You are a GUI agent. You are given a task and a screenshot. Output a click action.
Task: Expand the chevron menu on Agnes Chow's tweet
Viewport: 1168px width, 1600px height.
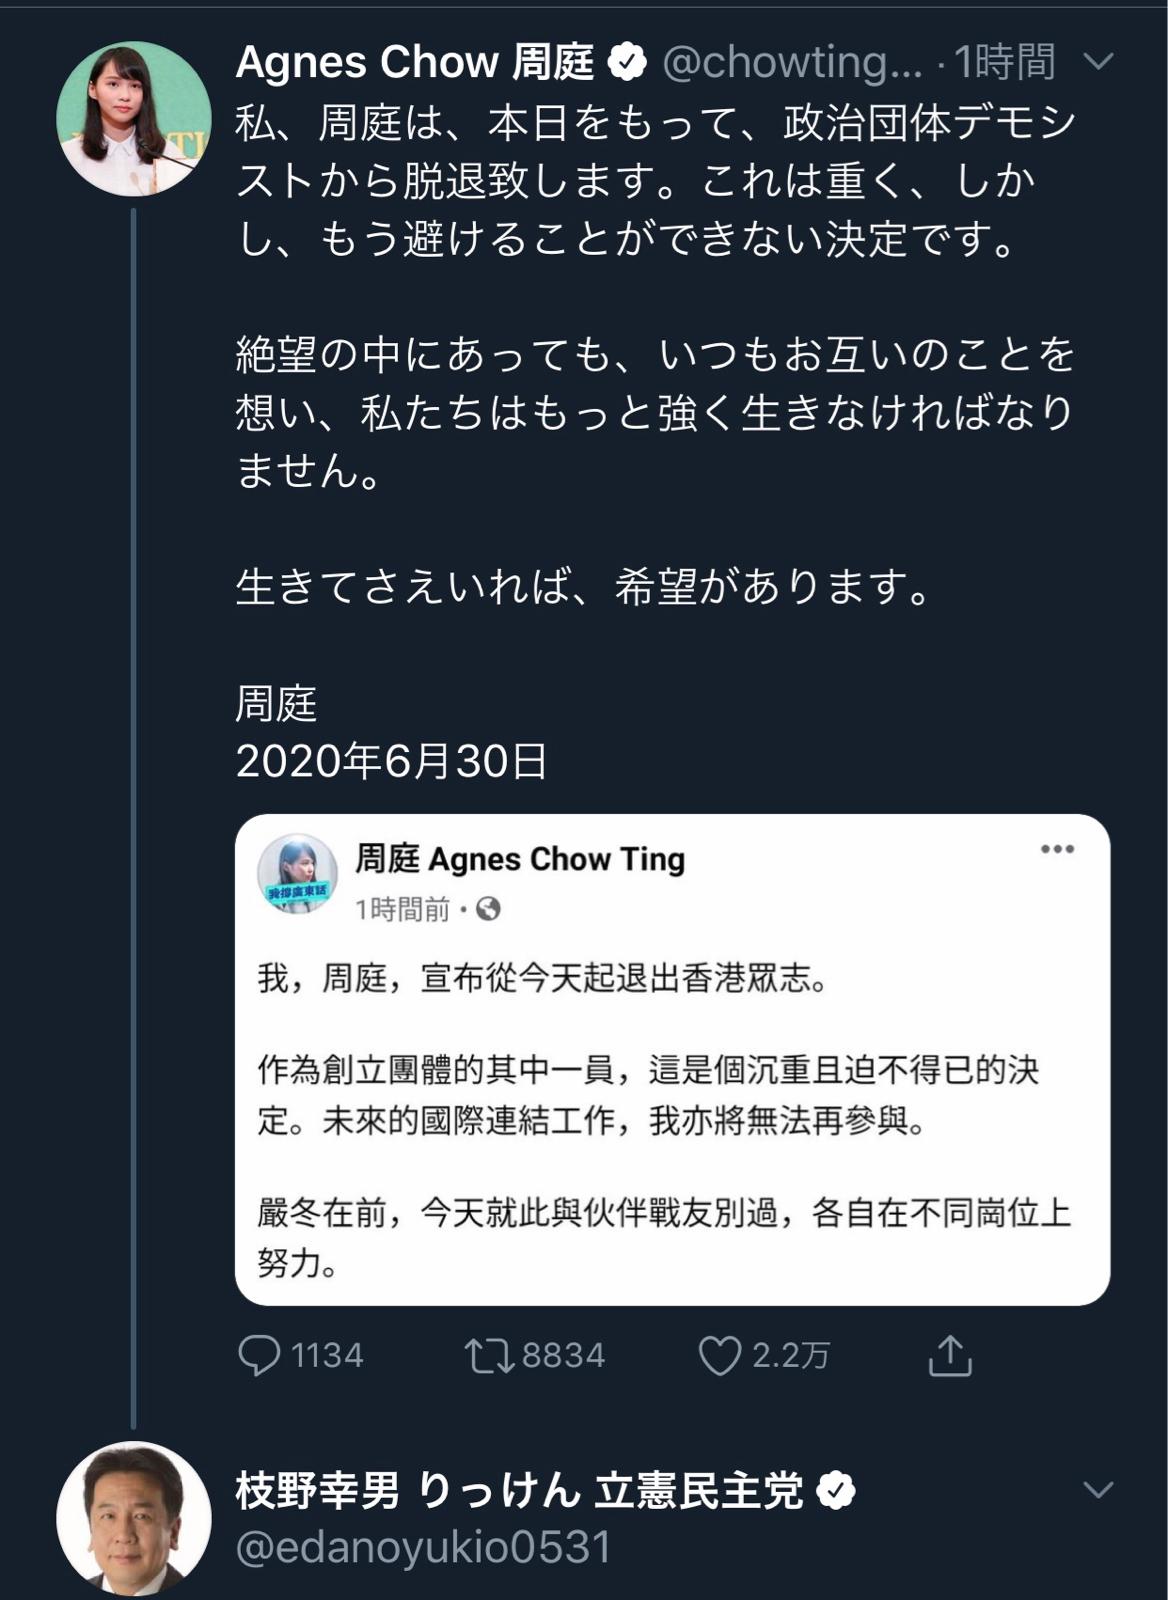tap(1098, 62)
